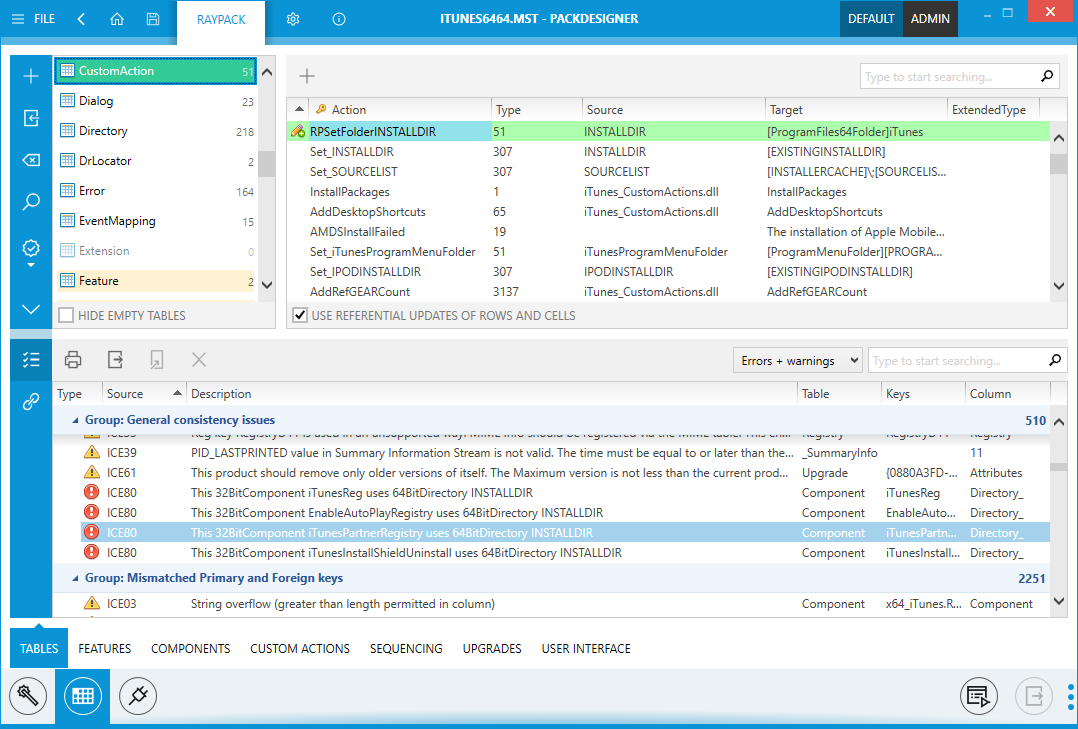Switch to the Custom Actions tab

click(300, 649)
